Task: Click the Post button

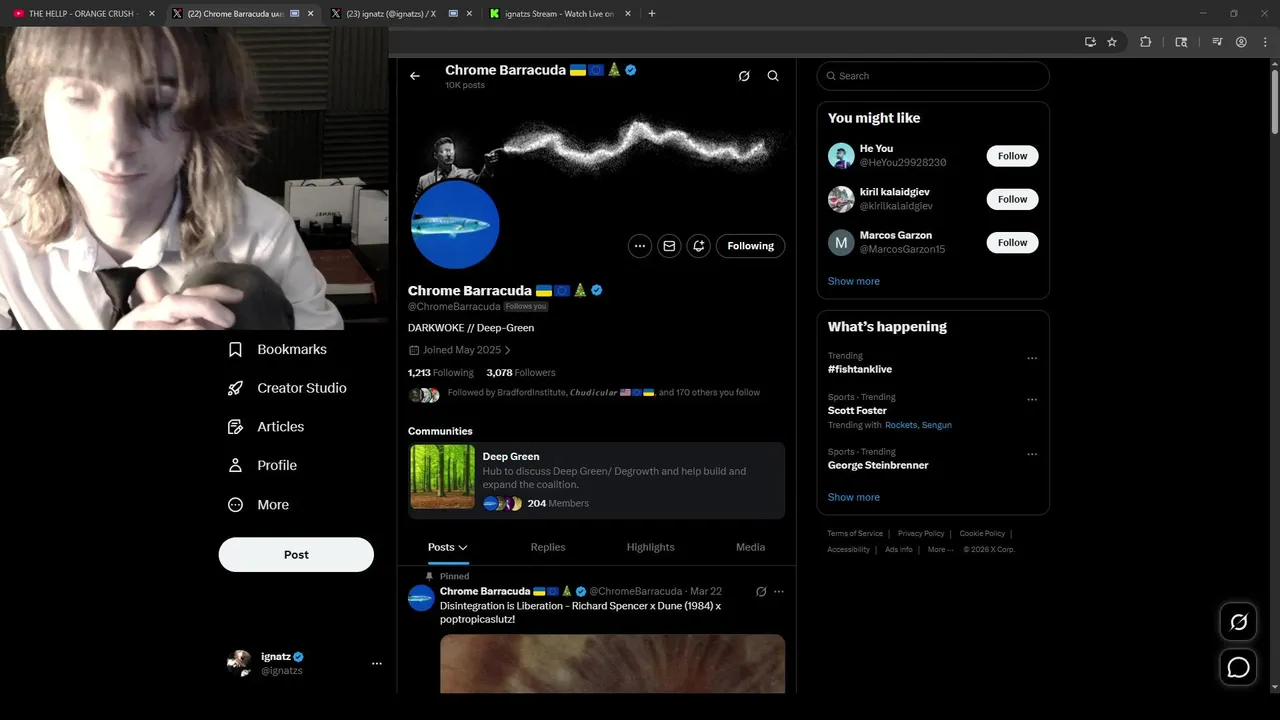Action: click(296, 555)
